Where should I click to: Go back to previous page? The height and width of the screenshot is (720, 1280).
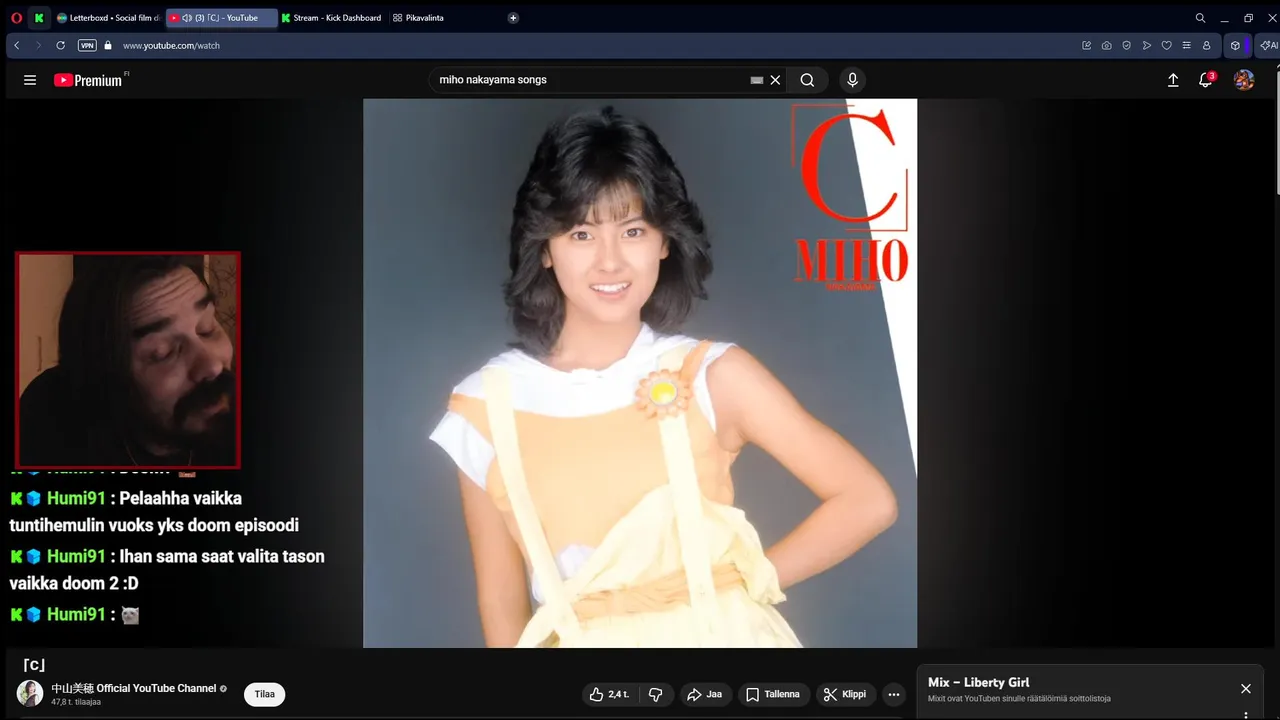point(17,45)
